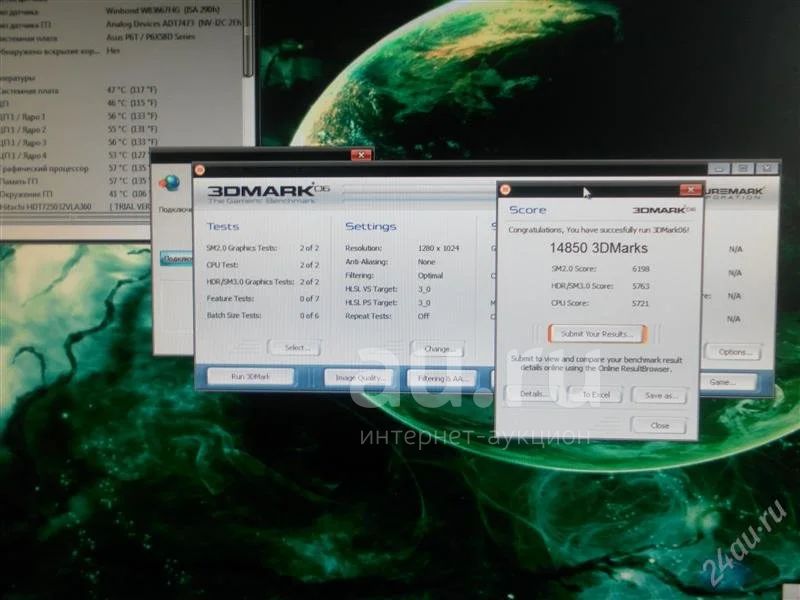Image resolution: width=800 pixels, height=600 pixels.
Task: Close the 3DMark06 main window
Action: coord(767,168)
